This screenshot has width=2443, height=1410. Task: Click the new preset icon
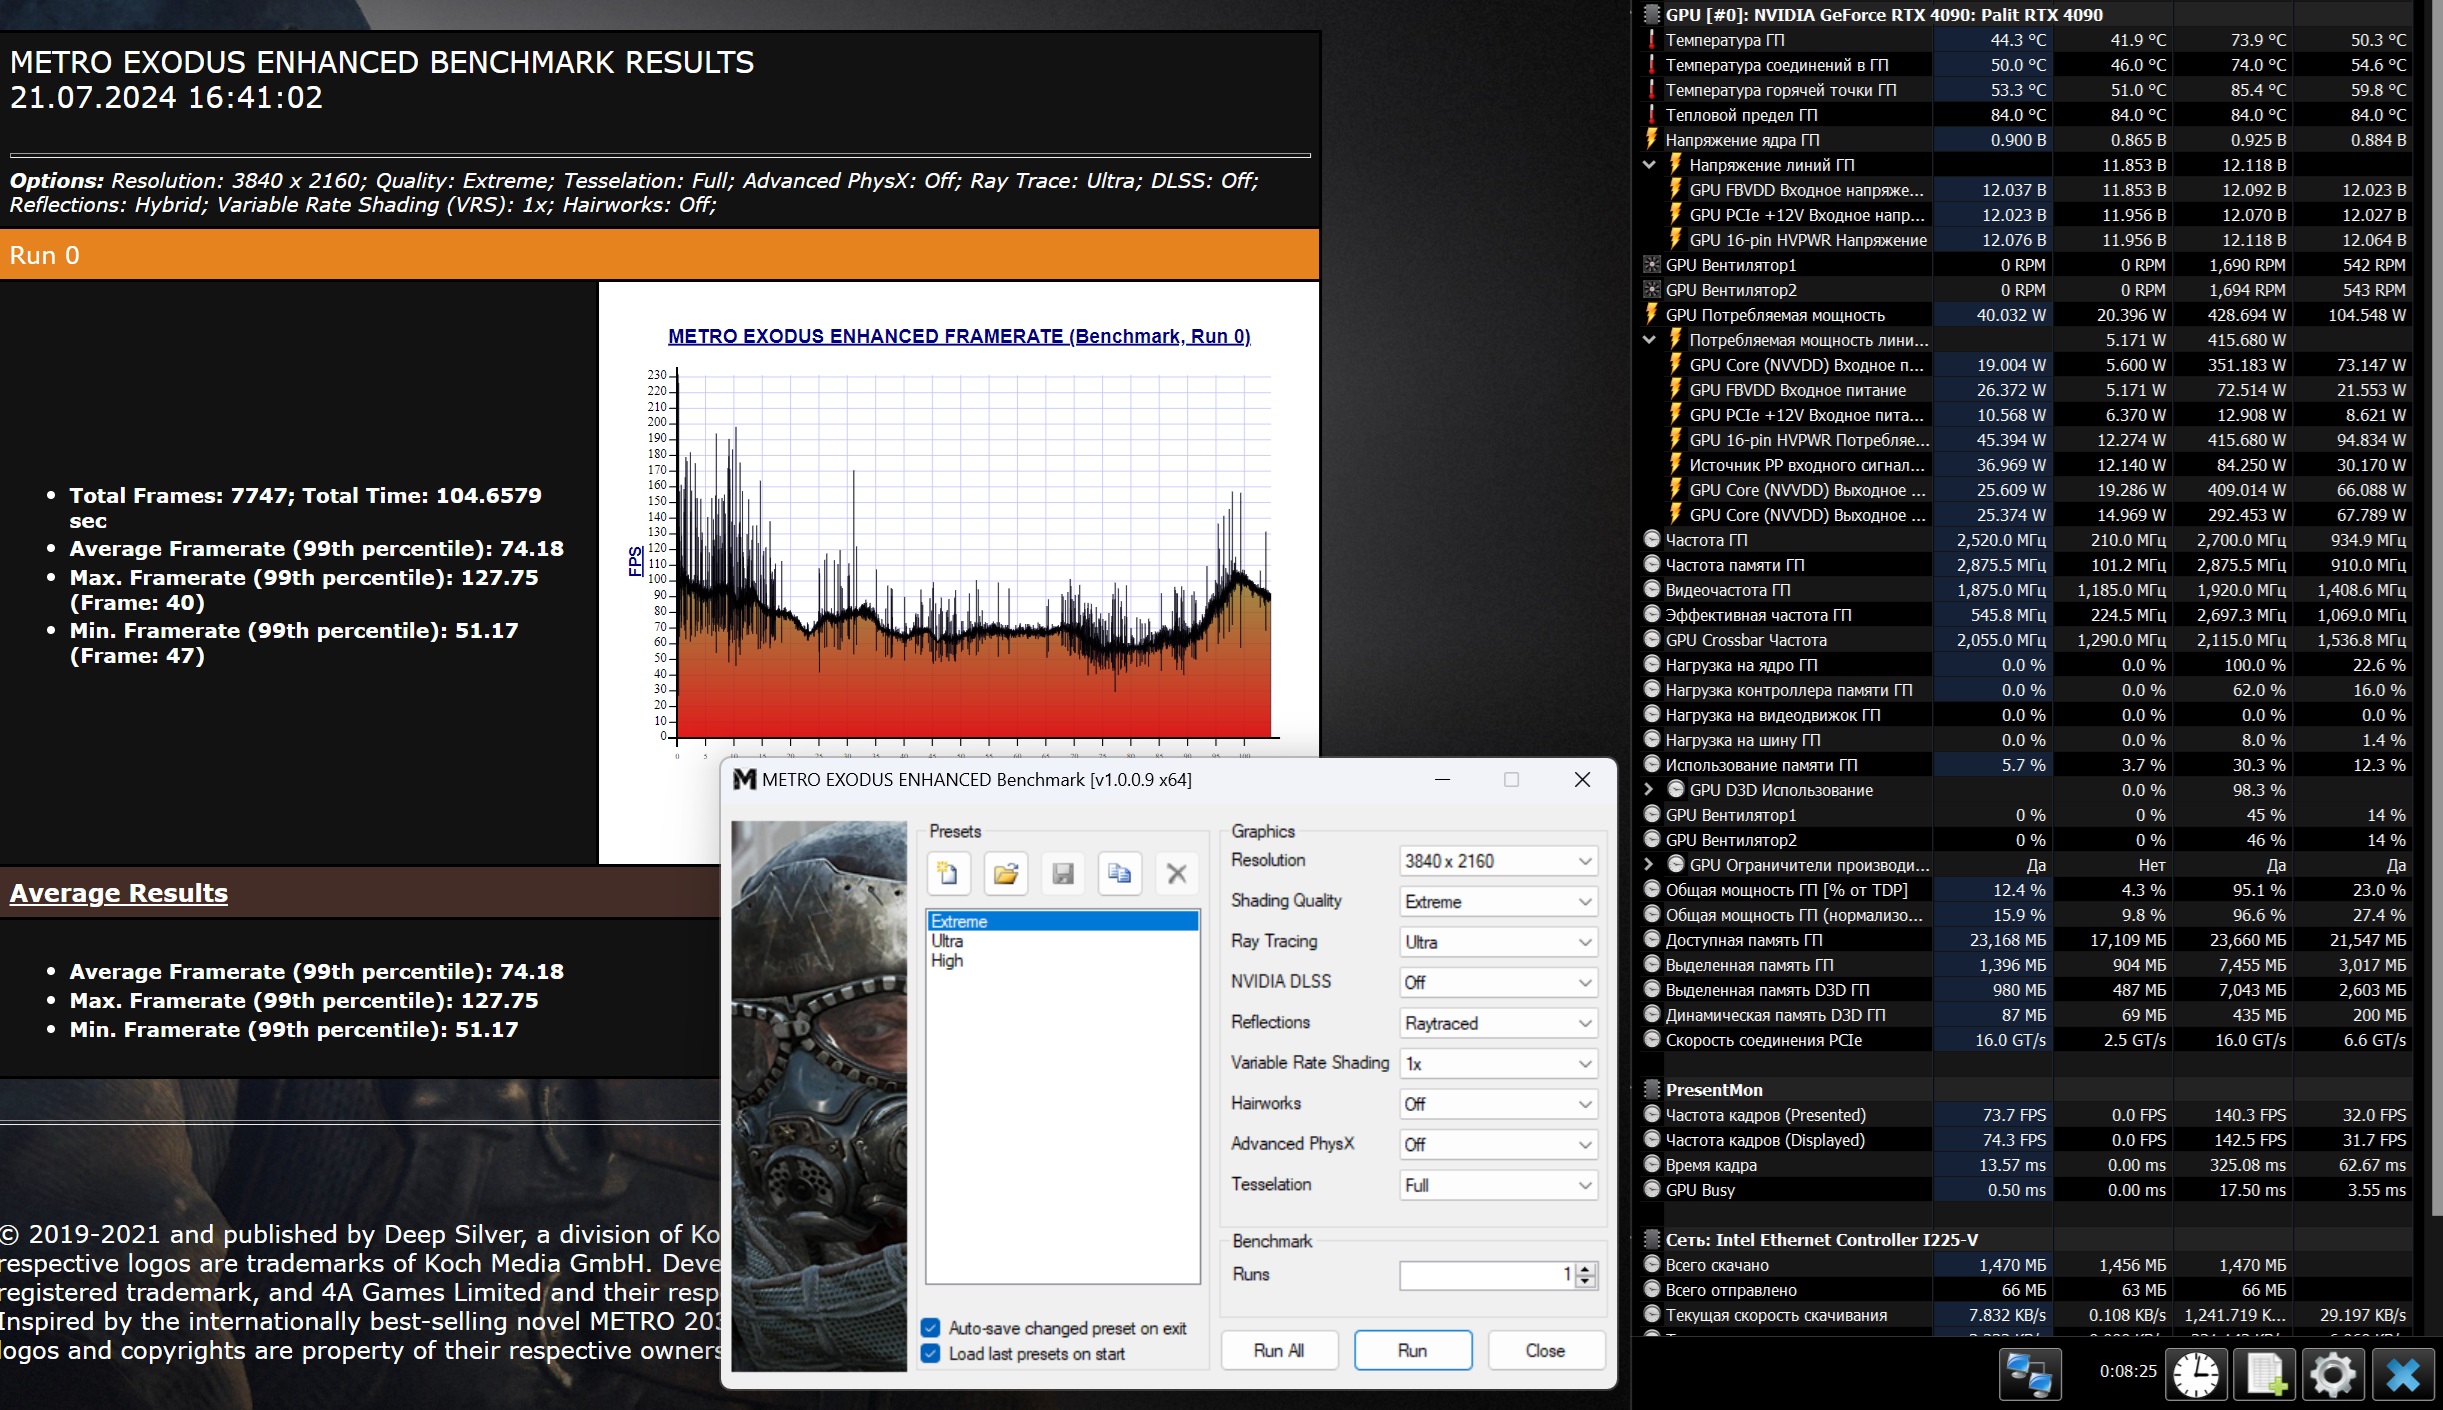tap(947, 874)
